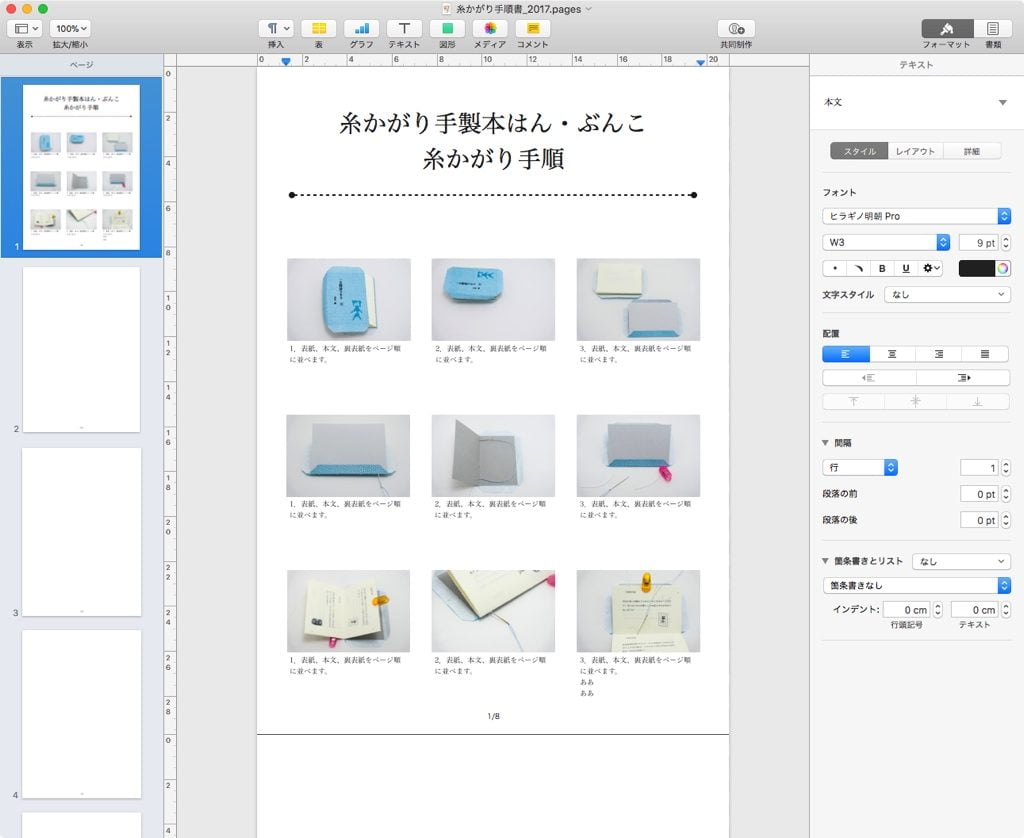
Task: Click the heading 糸かがり手製本はん・ぶんこ
Action: coord(493,123)
